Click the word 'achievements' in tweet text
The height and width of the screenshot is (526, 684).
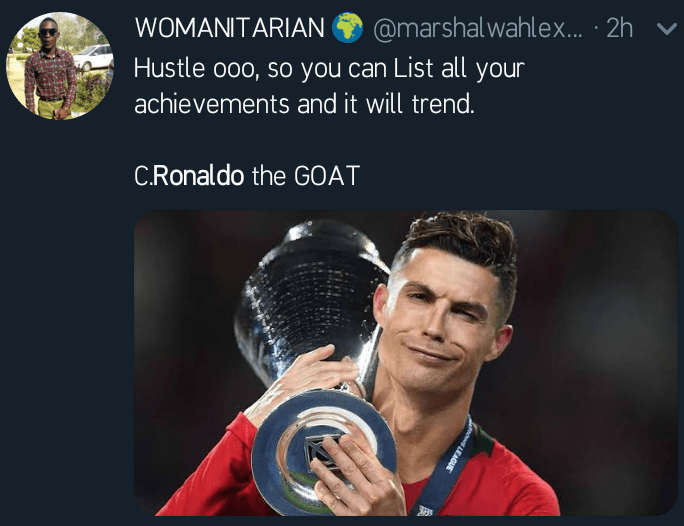point(212,104)
